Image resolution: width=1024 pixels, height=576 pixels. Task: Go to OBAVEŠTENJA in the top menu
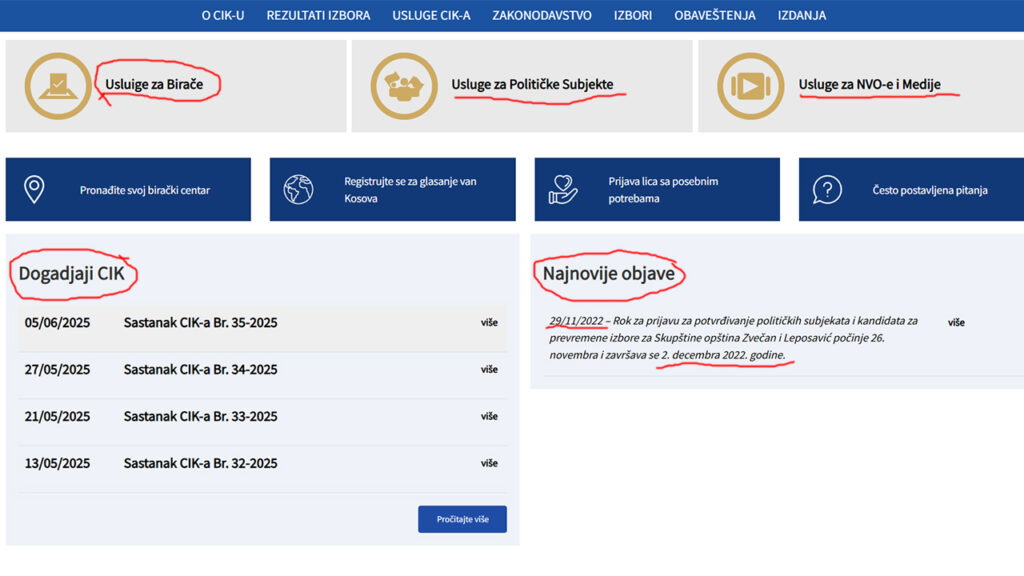pos(714,15)
